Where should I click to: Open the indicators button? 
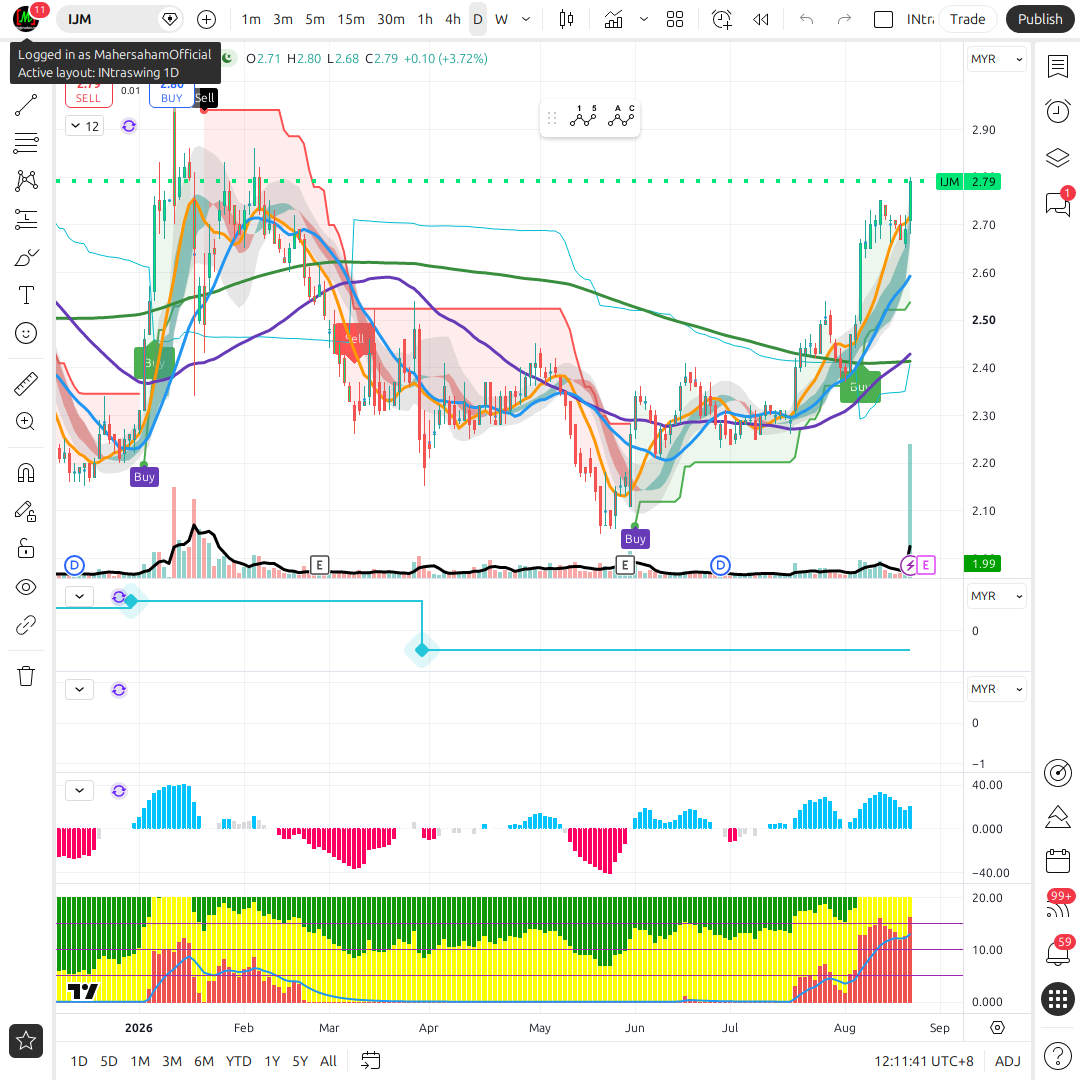613,19
